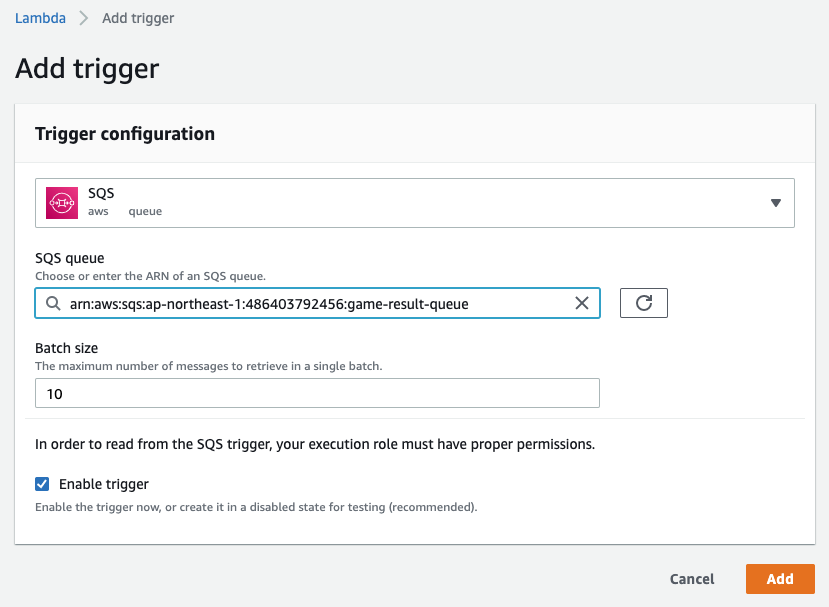Cancel adding the trigger
Image resolution: width=829 pixels, height=607 pixels.
click(x=692, y=579)
